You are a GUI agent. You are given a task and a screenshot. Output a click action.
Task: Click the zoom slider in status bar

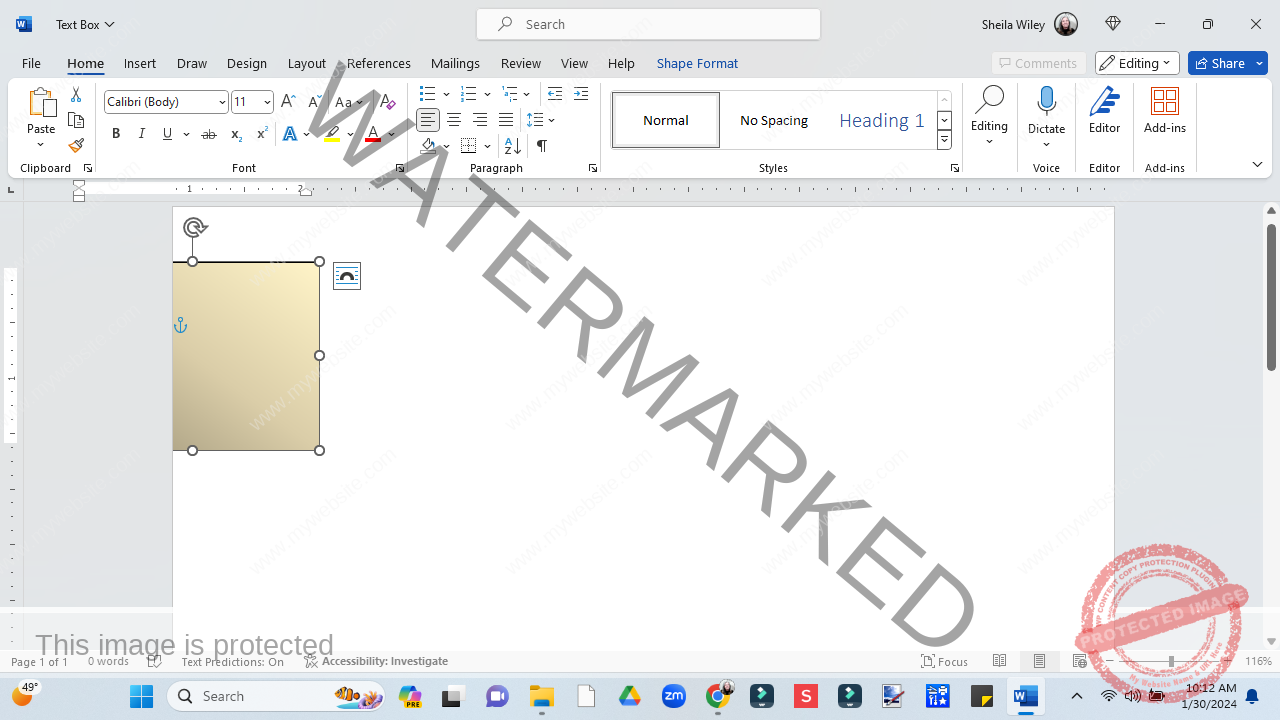point(1171,661)
